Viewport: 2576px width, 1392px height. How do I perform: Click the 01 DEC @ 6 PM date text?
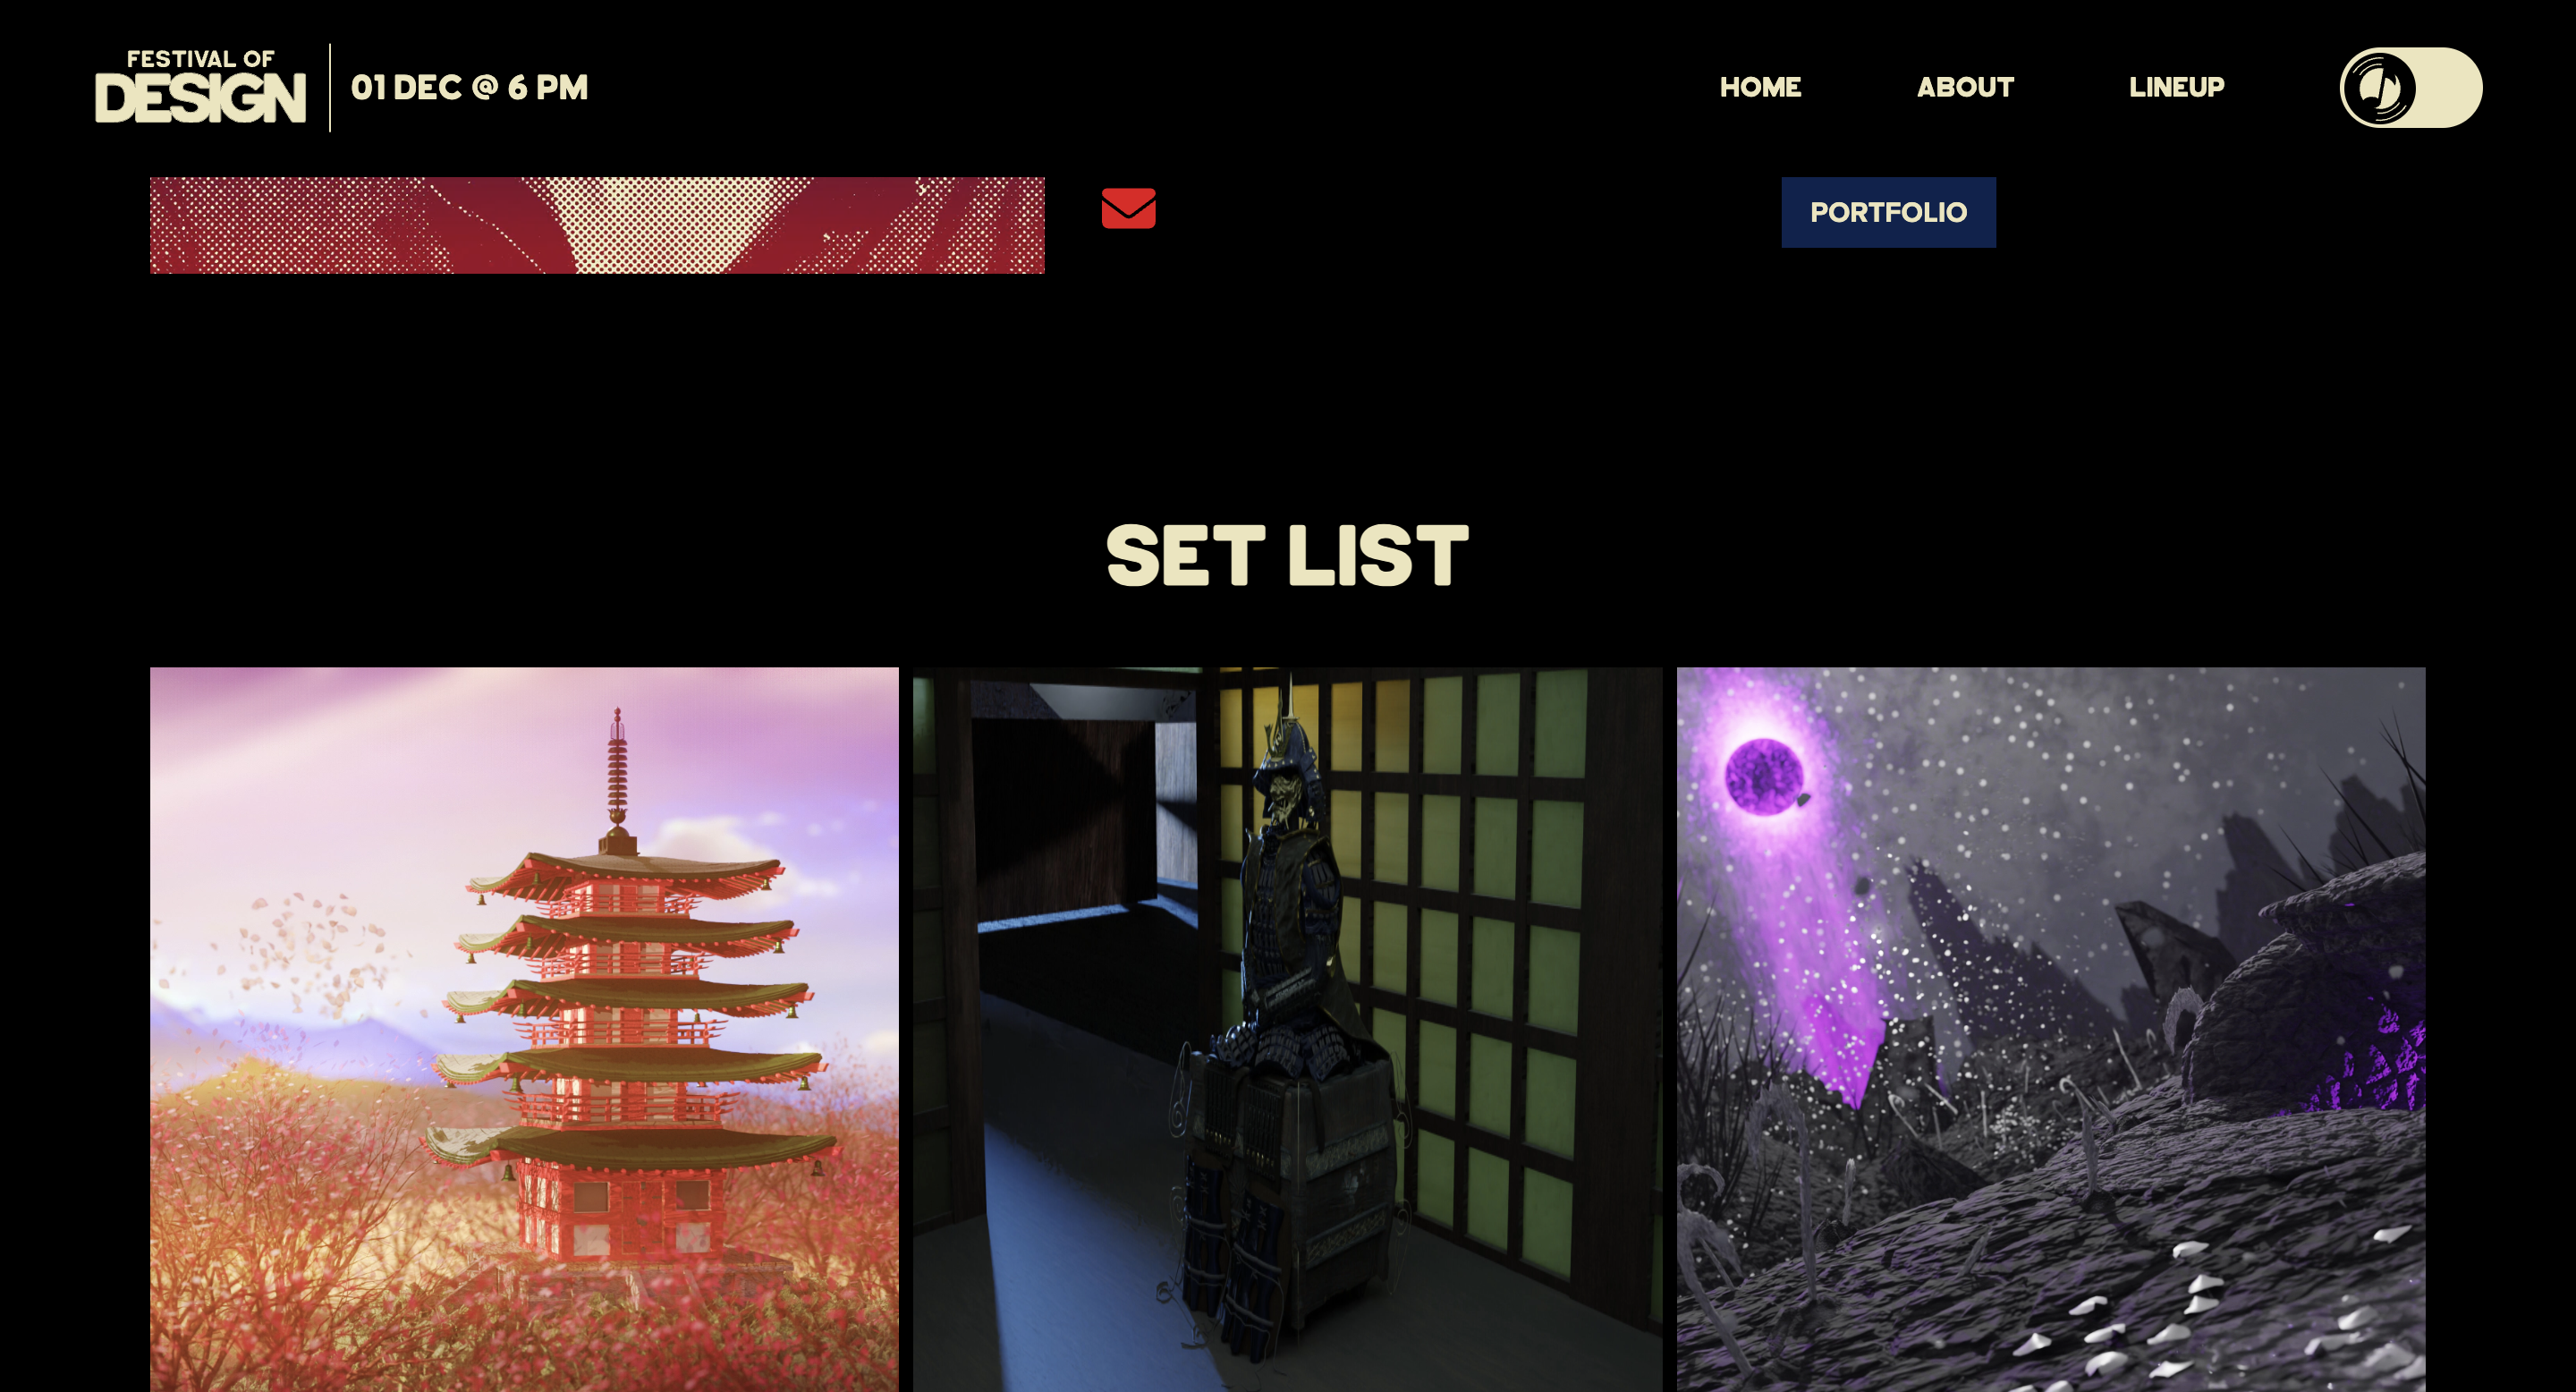click(x=469, y=87)
